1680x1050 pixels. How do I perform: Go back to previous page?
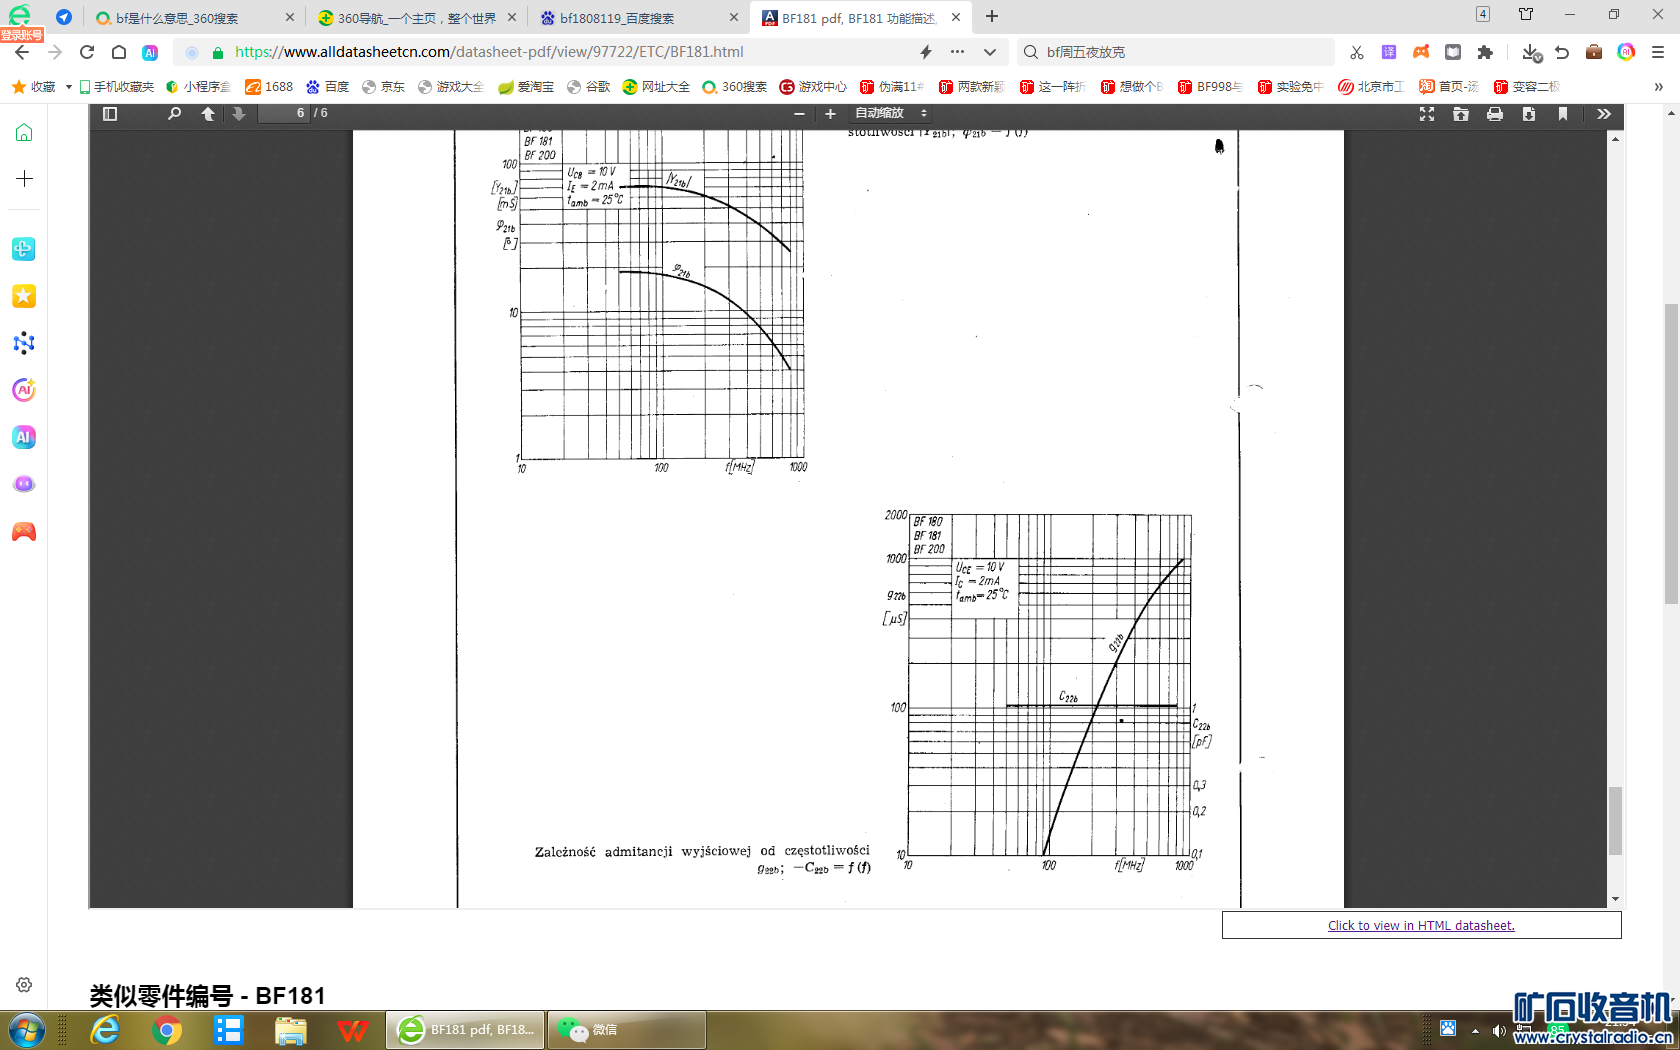pyautogui.click(x=22, y=52)
